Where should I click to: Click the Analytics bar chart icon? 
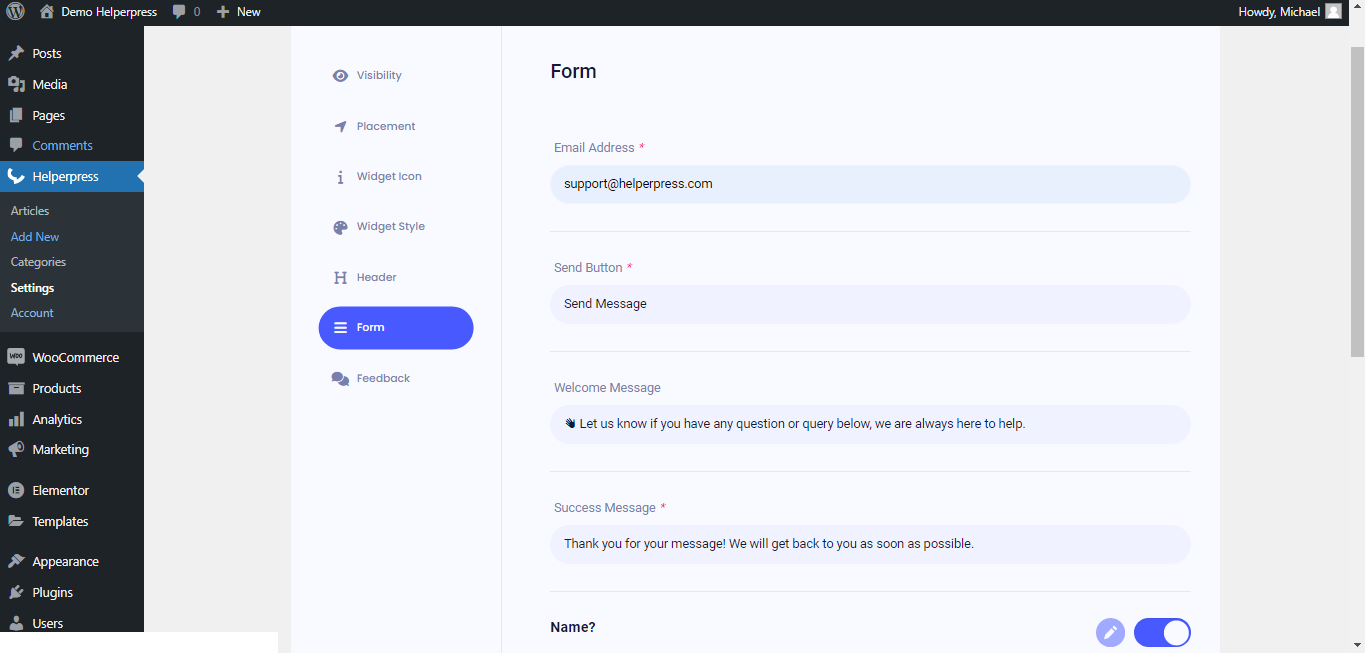pos(16,420)
